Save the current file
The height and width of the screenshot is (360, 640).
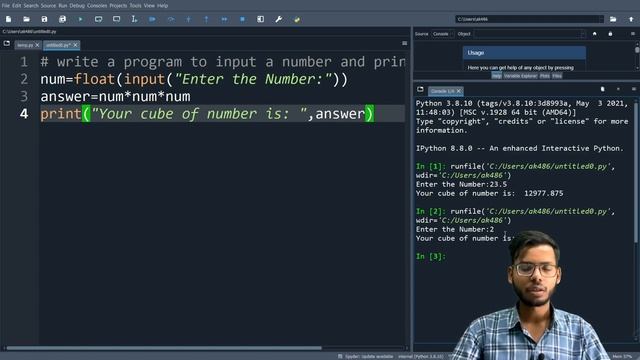point(44,19)
